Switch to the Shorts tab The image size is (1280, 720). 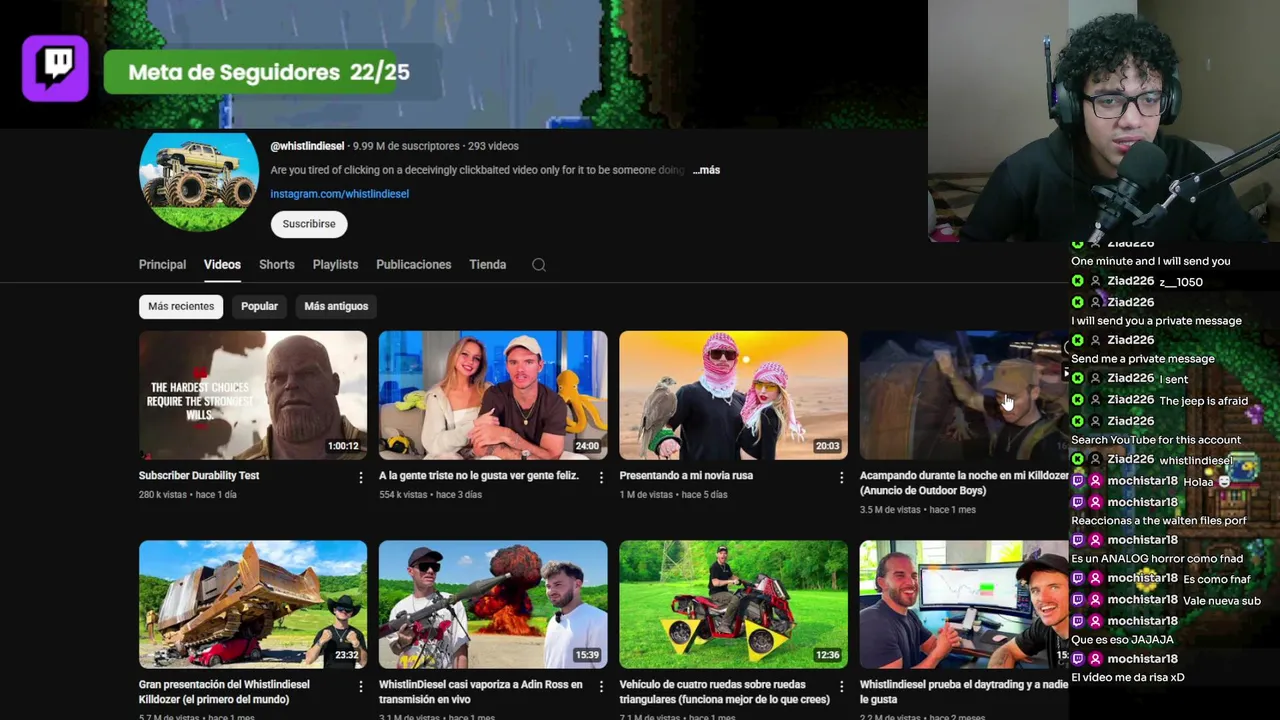[x=277, y=265]
